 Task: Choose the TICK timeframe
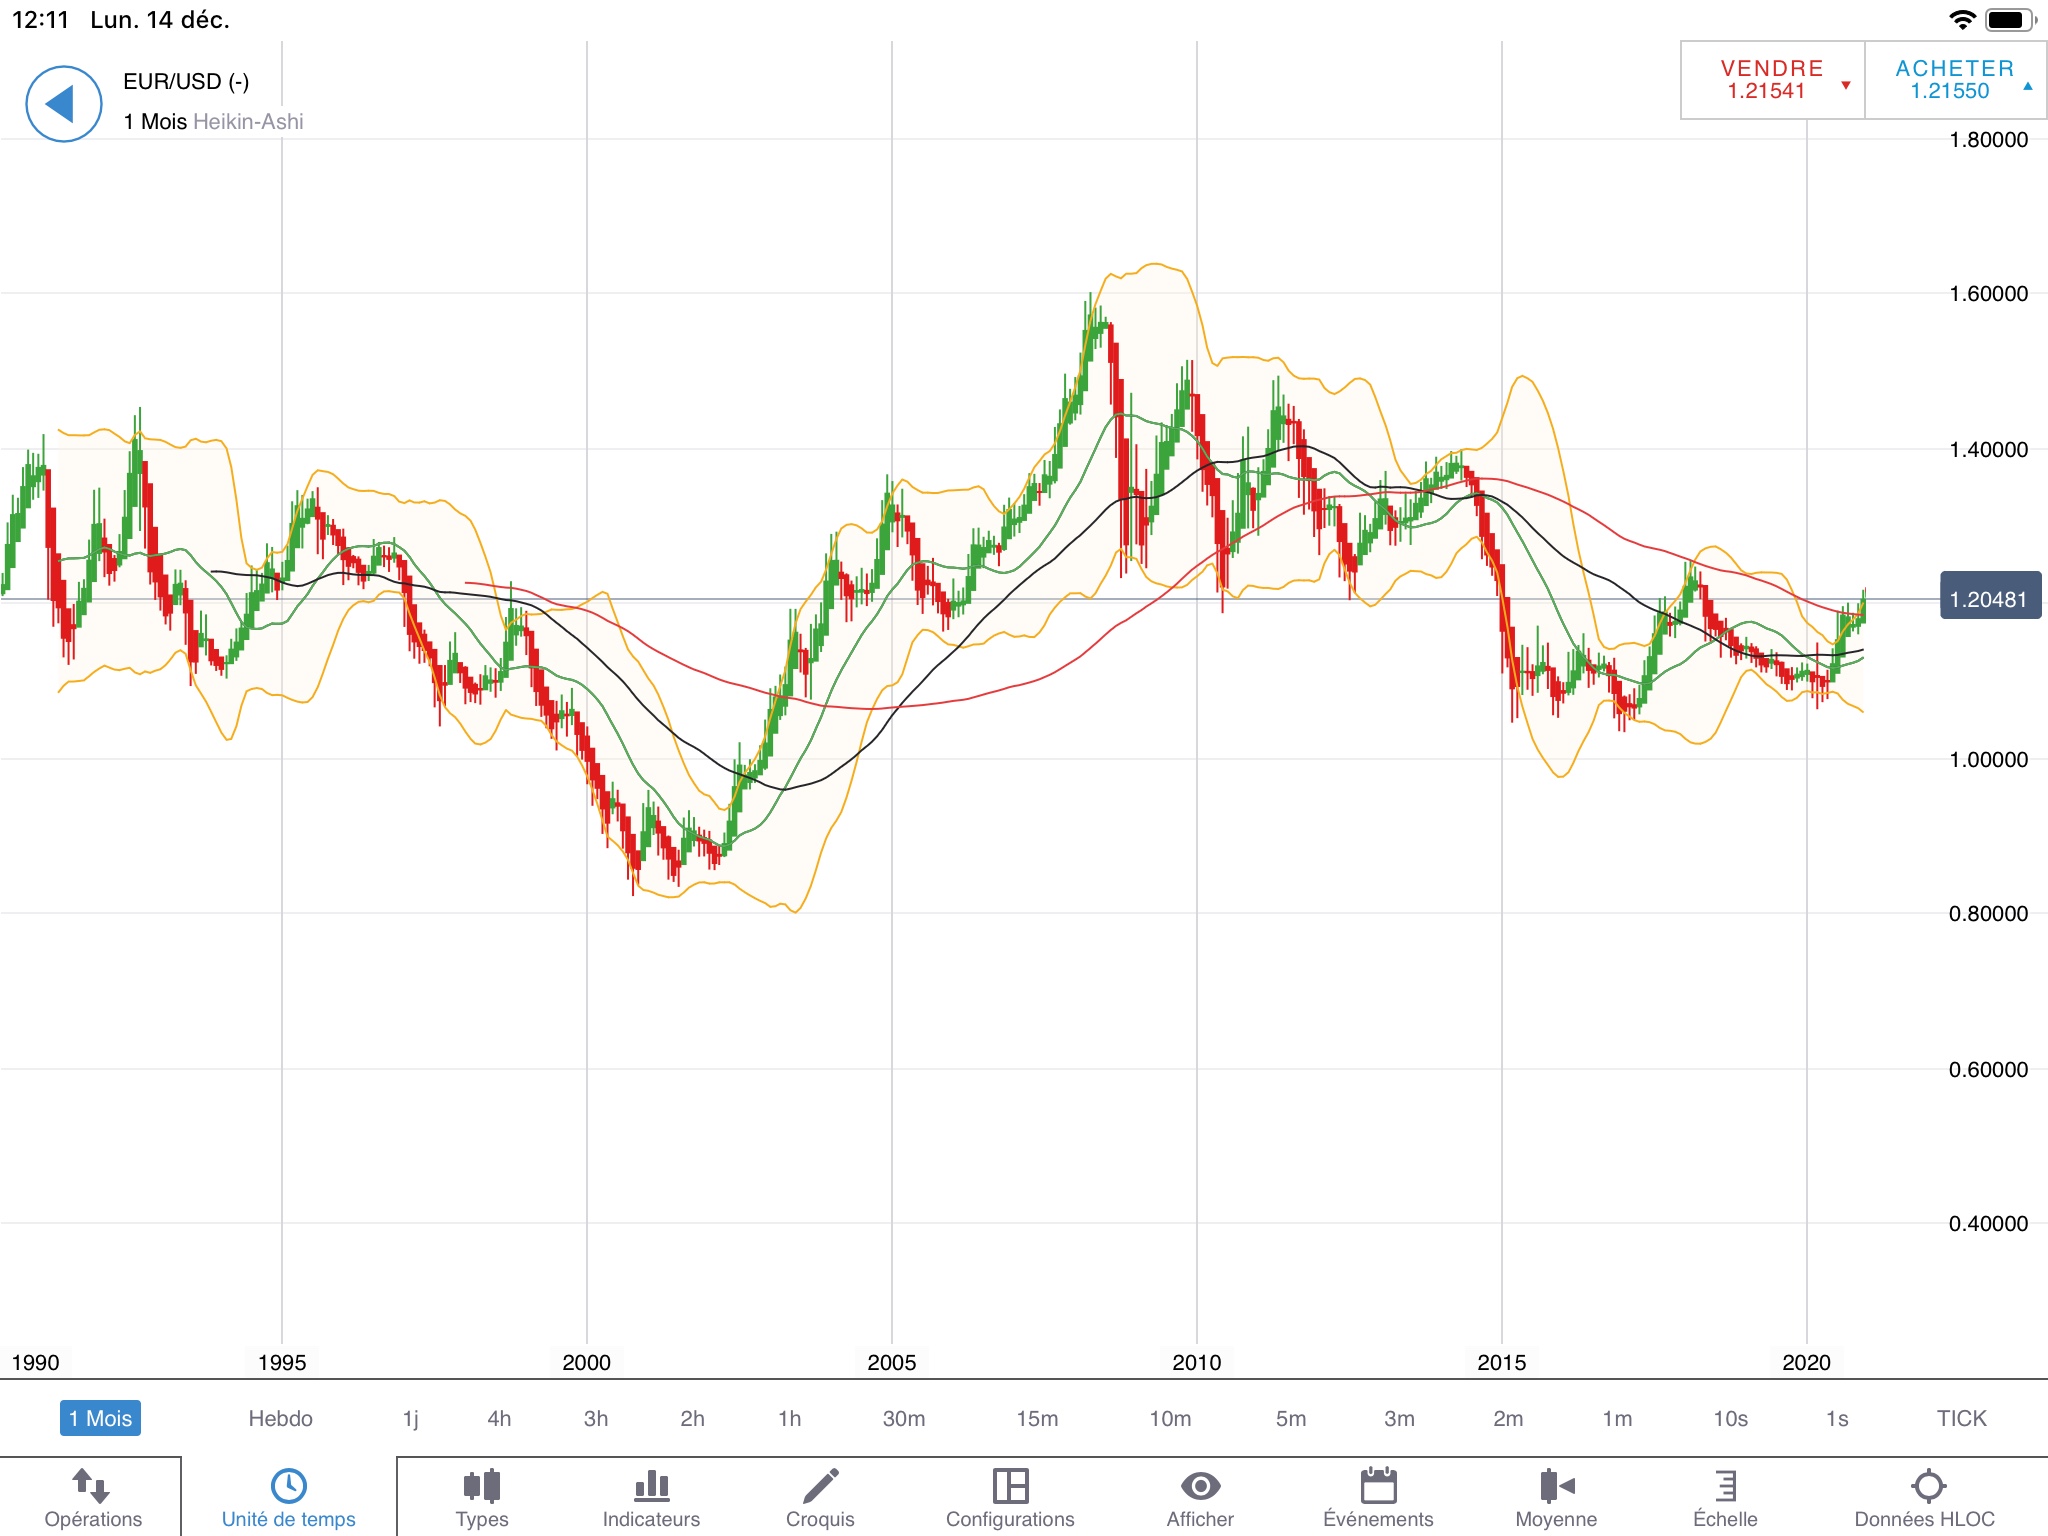(1961, 1418)
